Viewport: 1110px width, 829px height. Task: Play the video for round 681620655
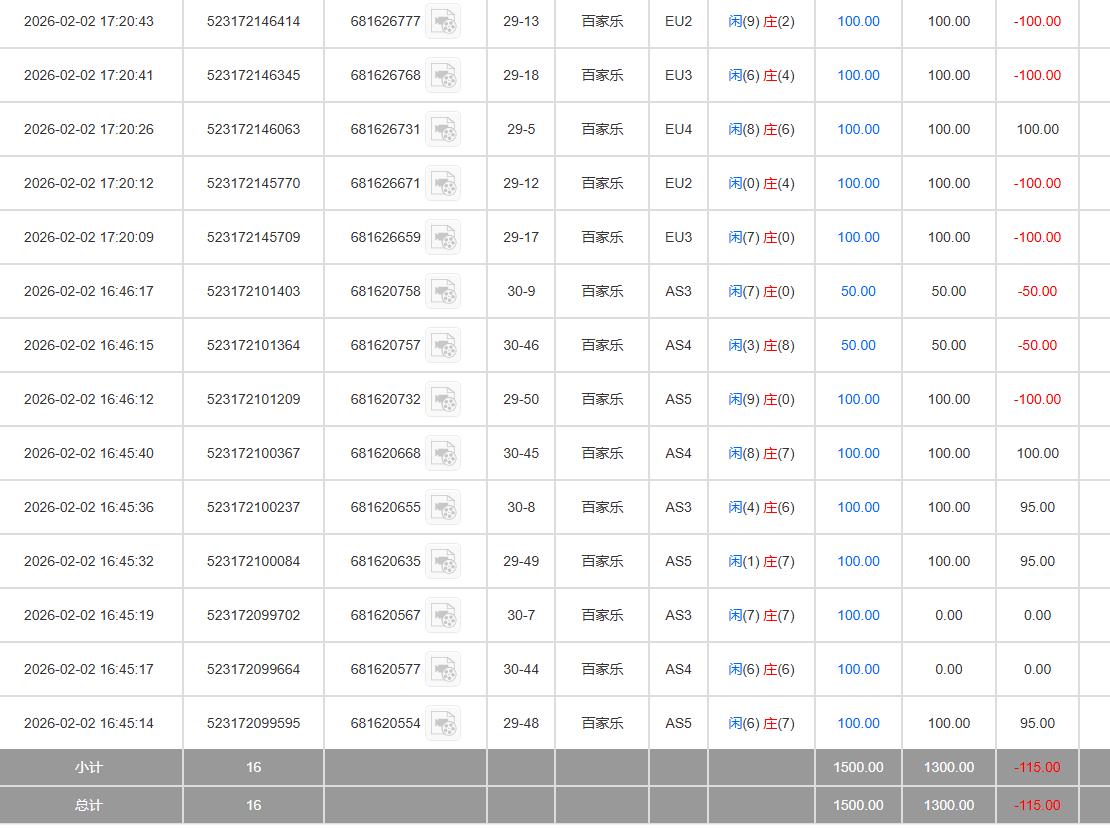point(443,507)
